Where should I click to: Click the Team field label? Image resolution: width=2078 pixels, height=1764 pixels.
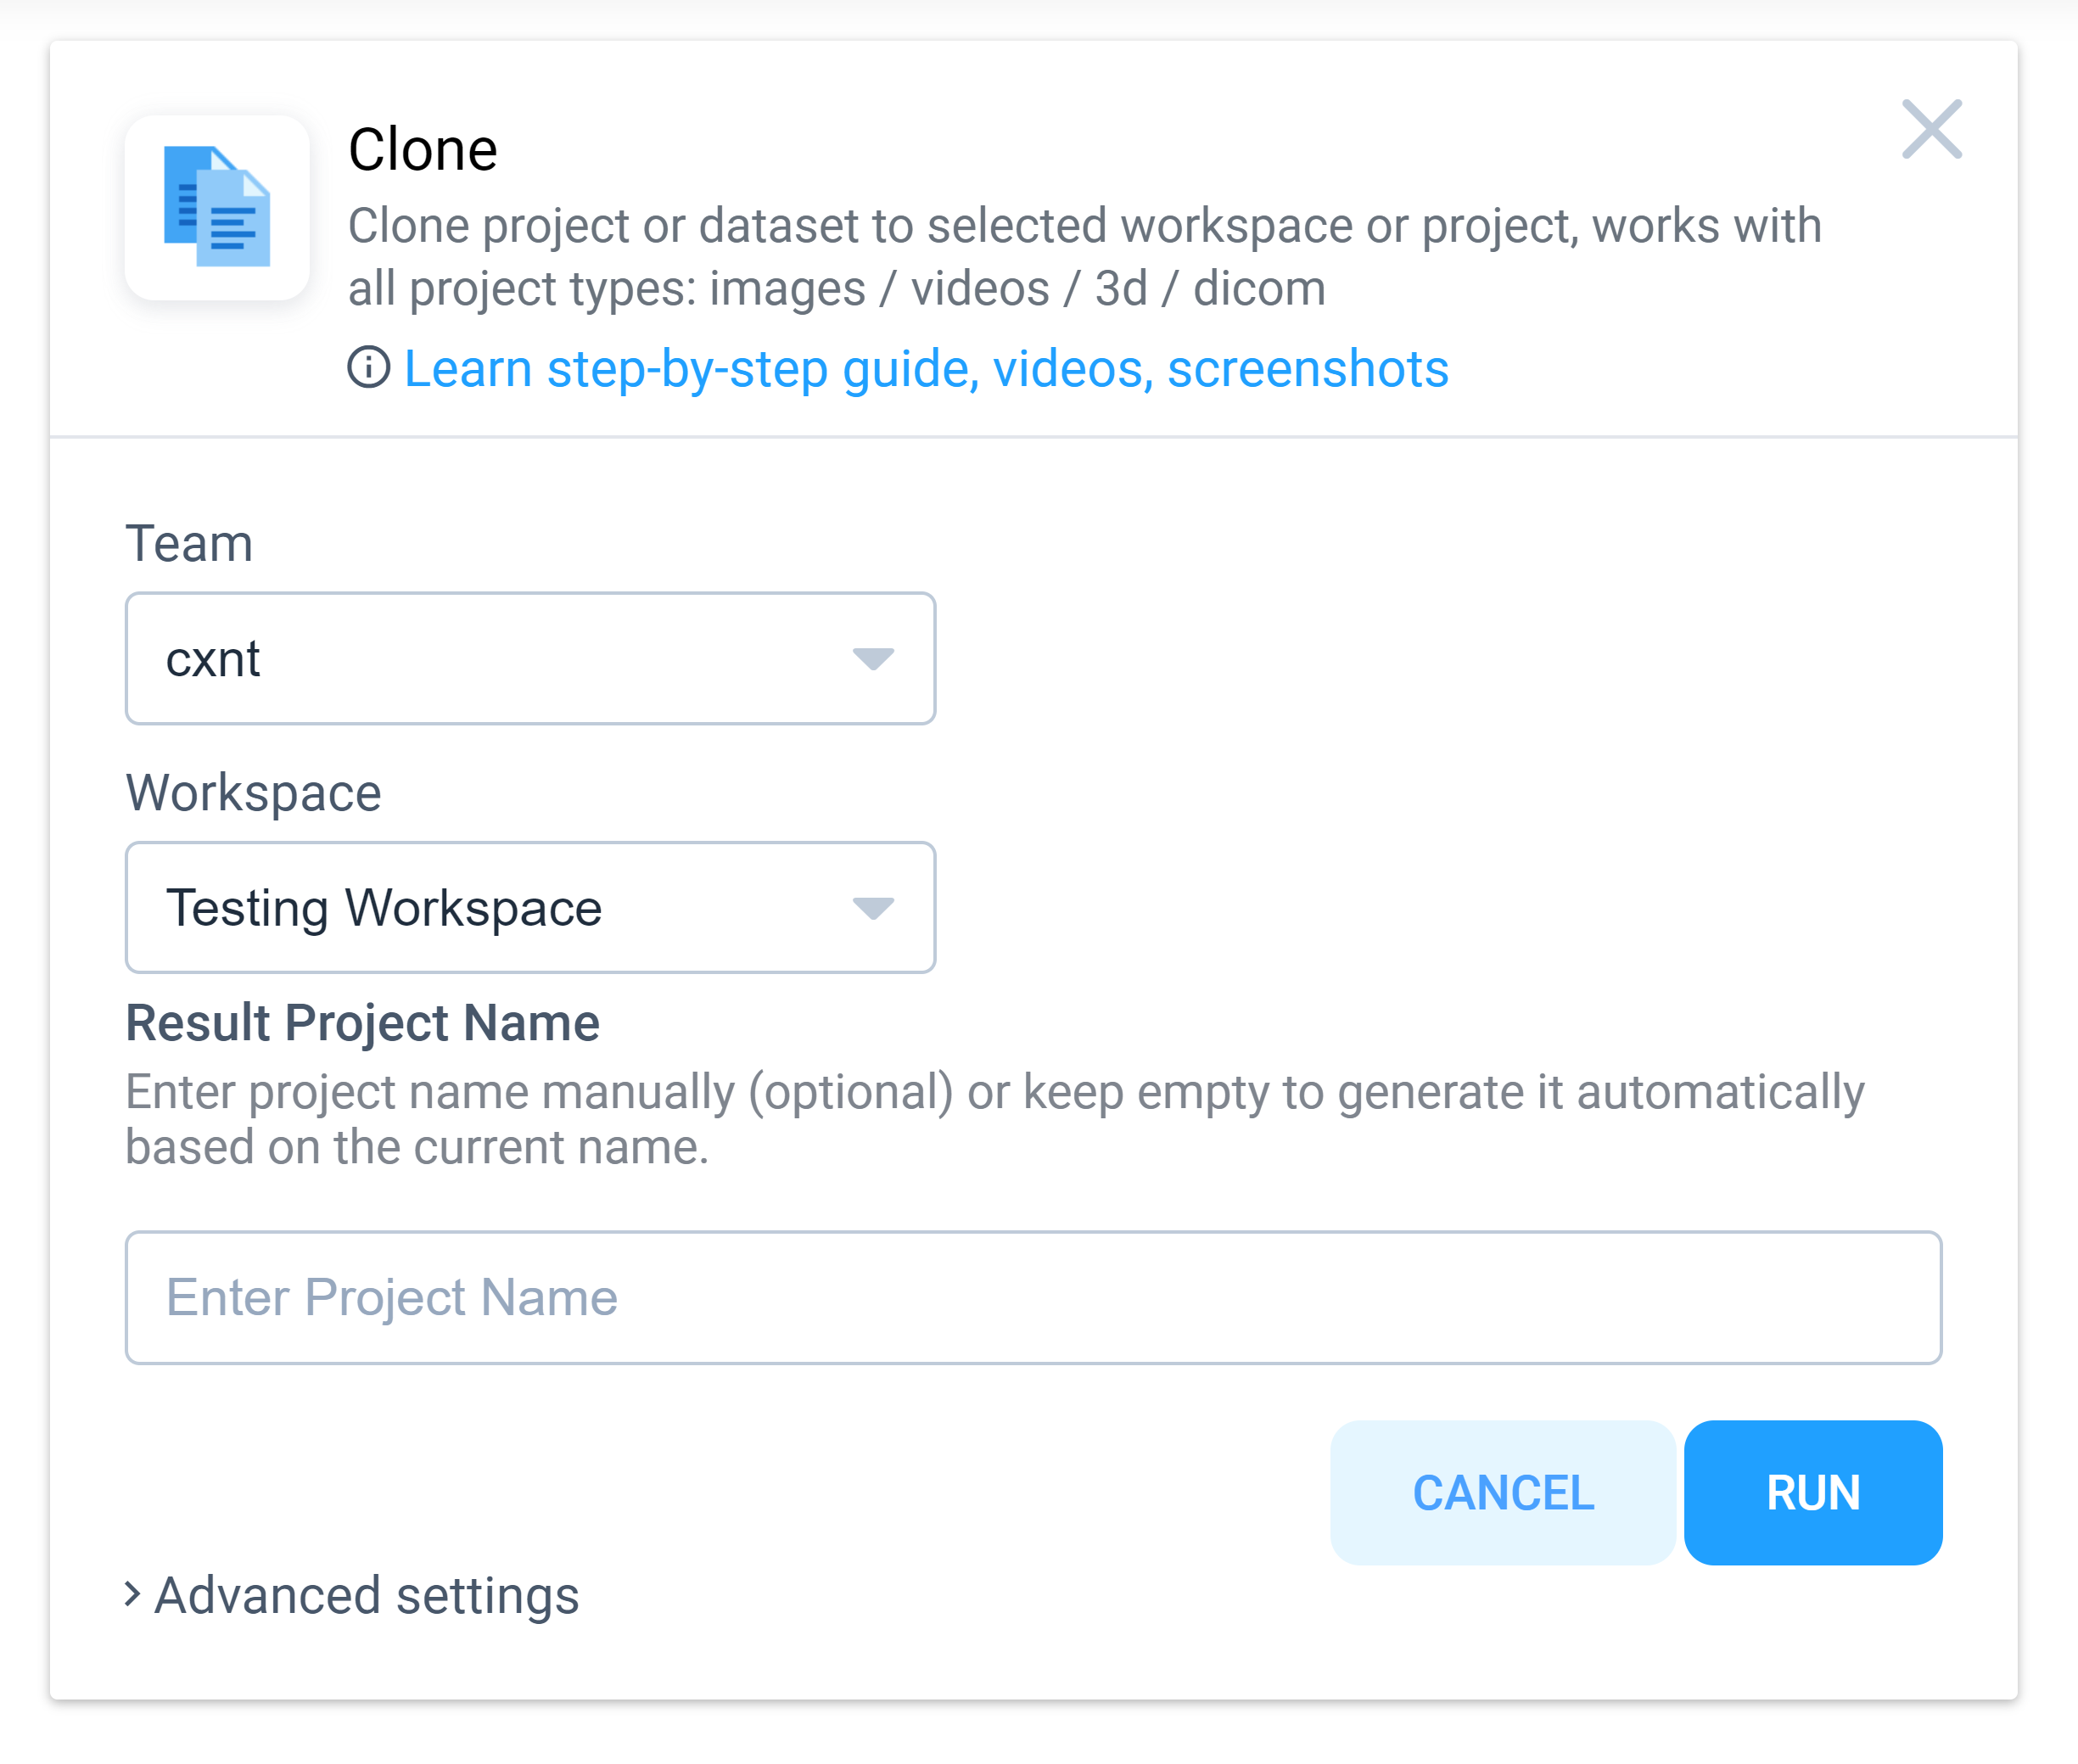click(189, 543)
